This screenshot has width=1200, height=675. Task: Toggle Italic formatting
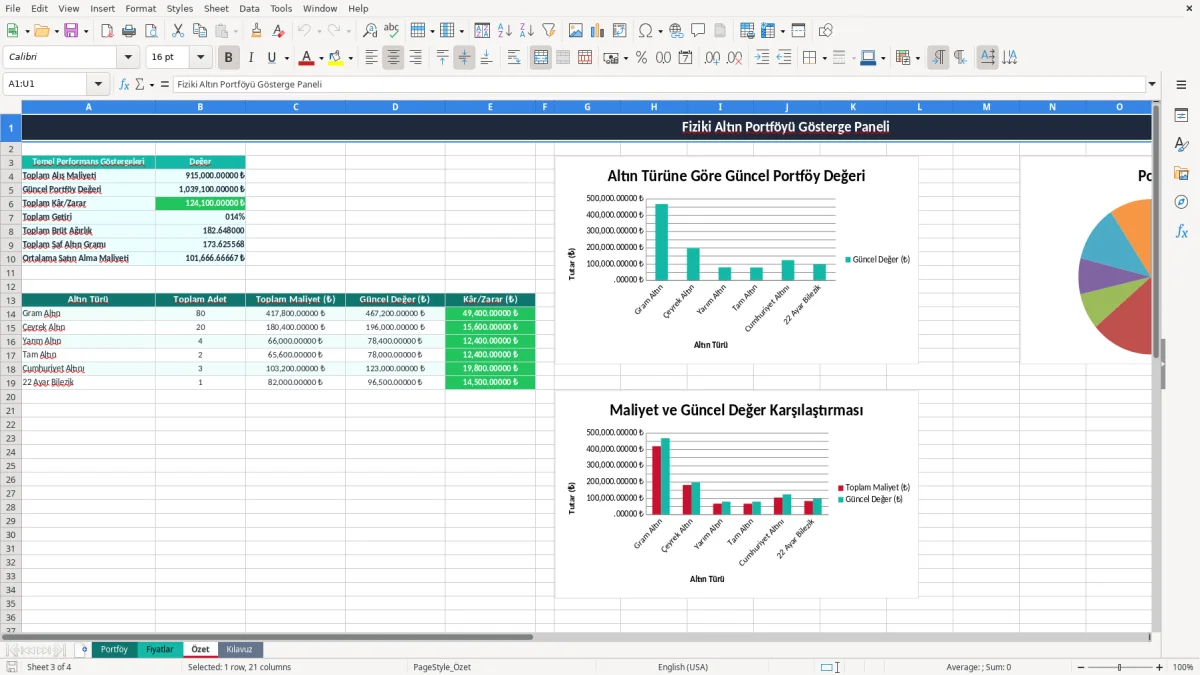tap(251, 58)
